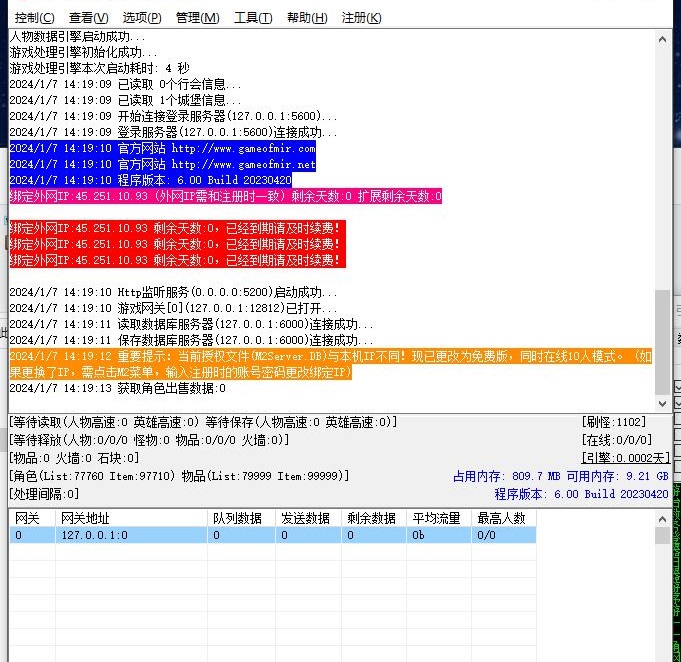Click the 读取数据库服务器 连接成功 log line

pyautogui.click(x=192, y=324)
